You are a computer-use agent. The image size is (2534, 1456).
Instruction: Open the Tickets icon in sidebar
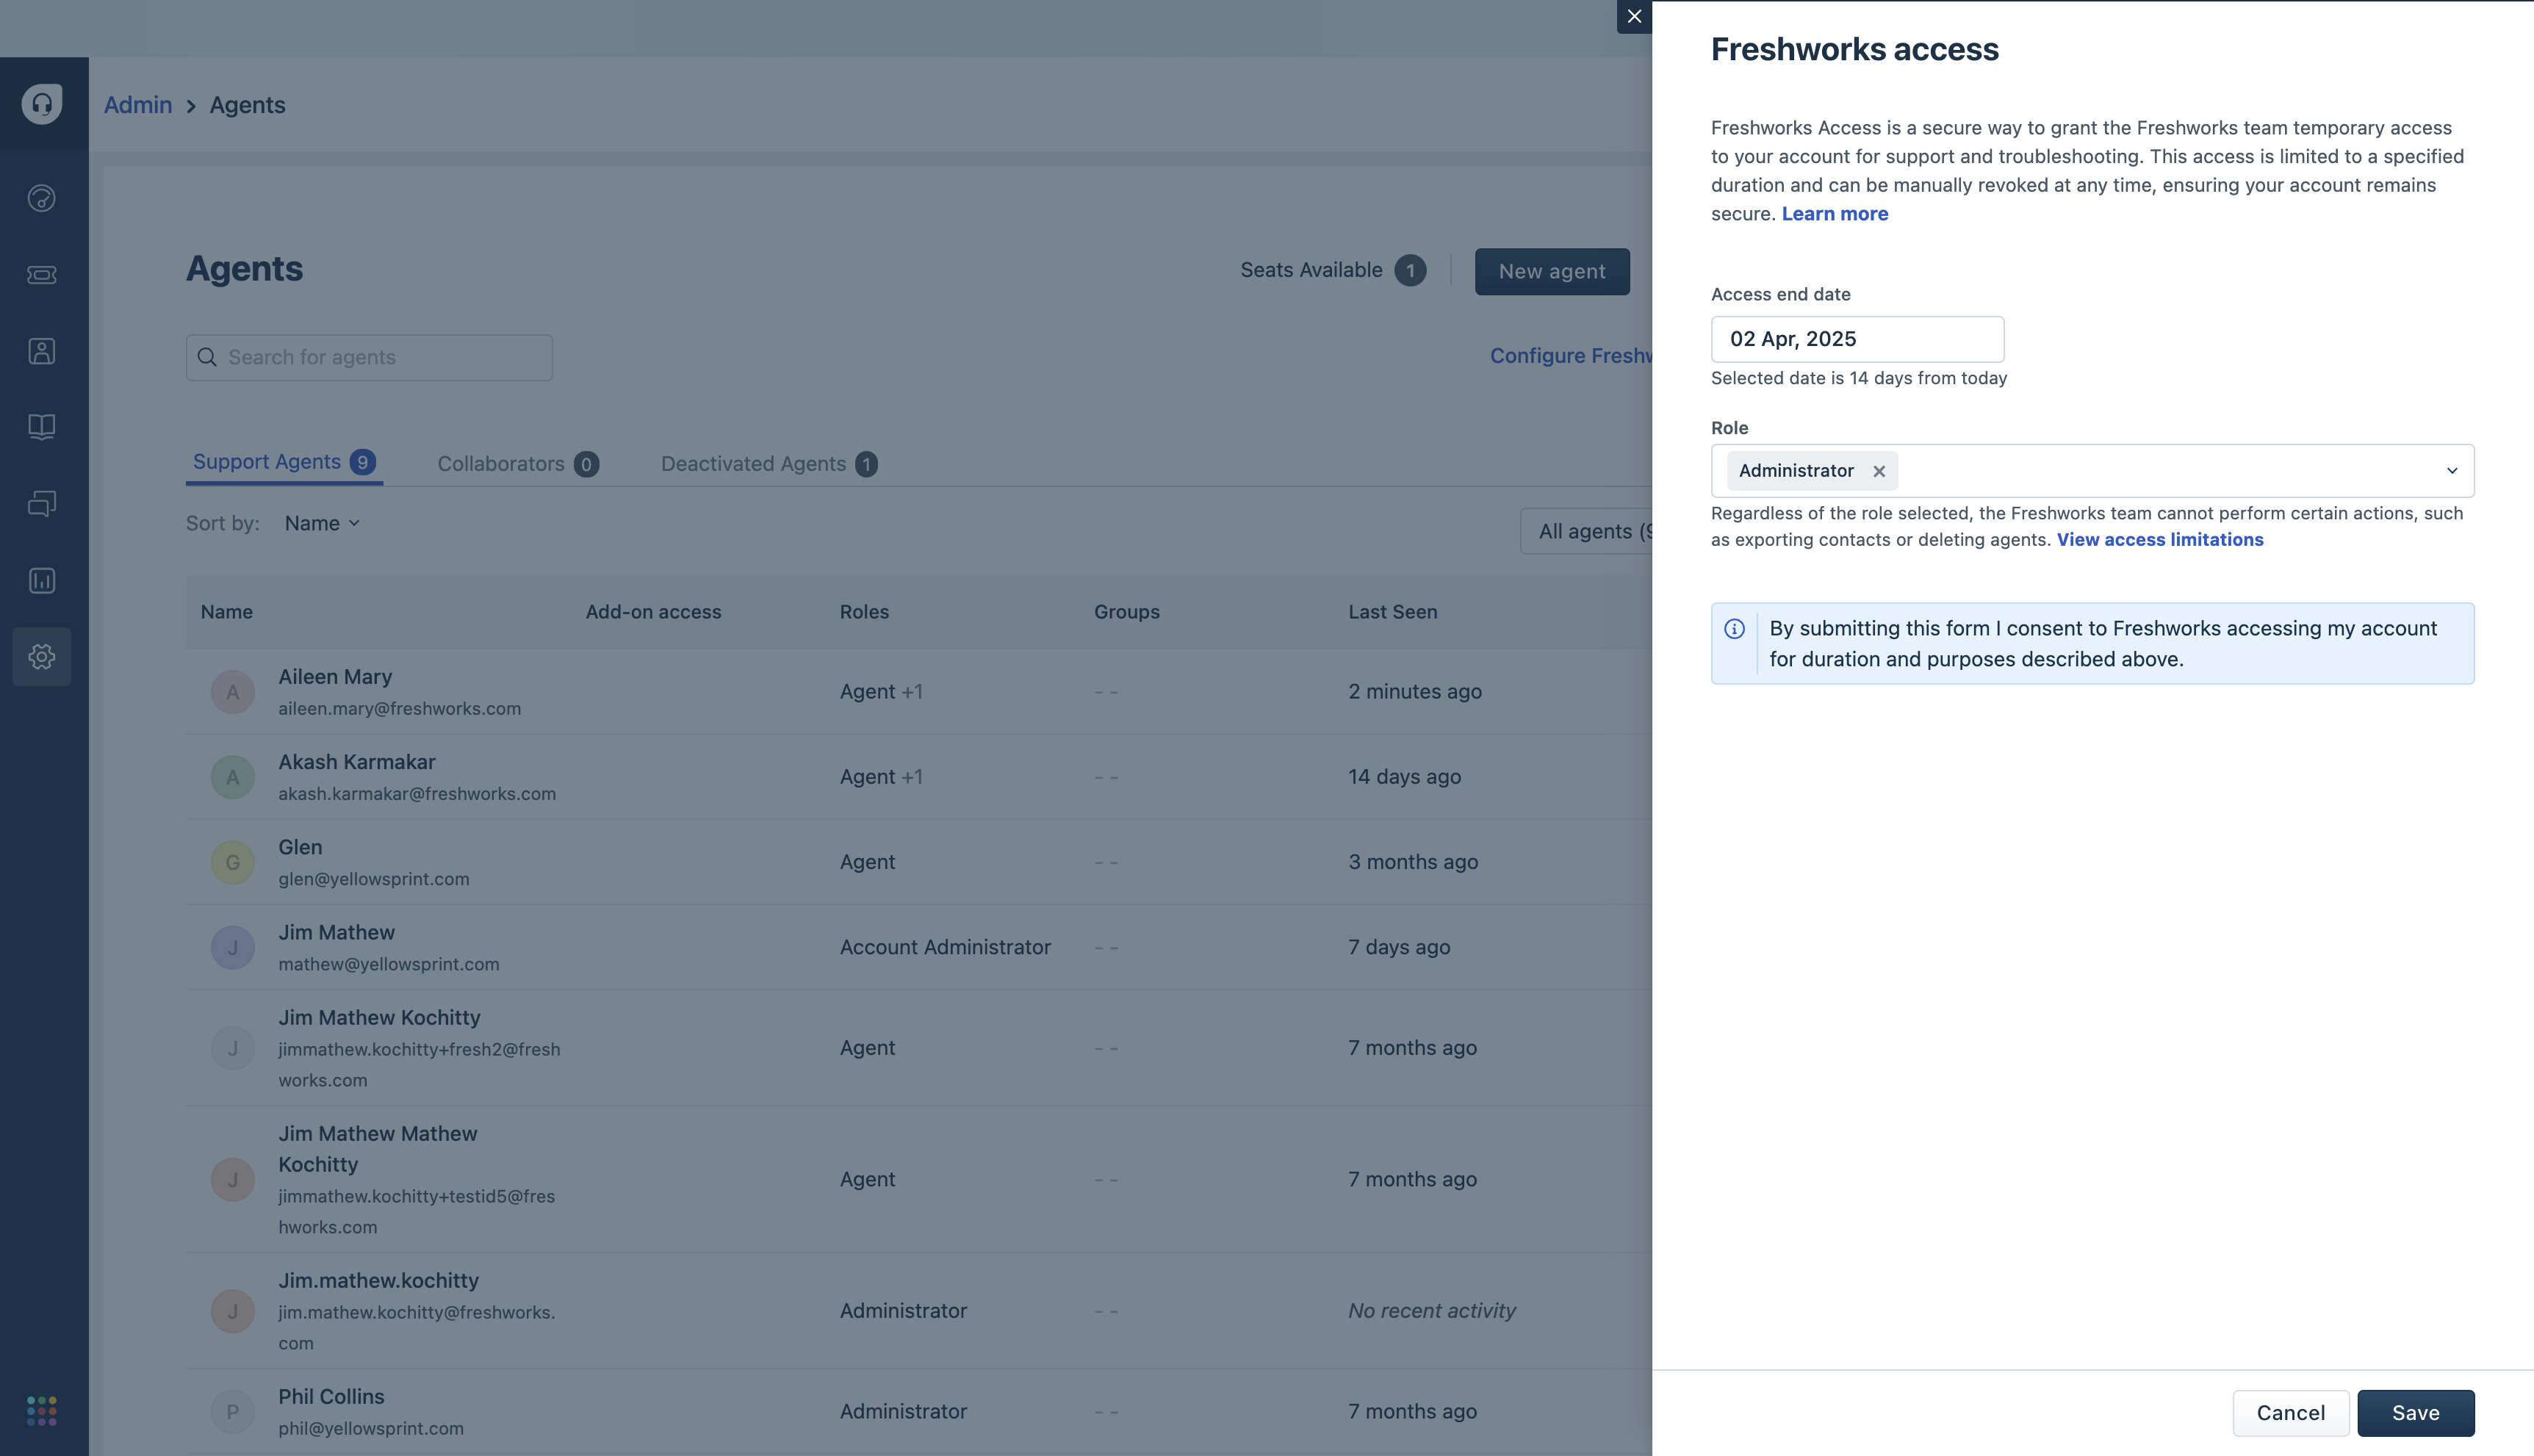click(42, 275)
